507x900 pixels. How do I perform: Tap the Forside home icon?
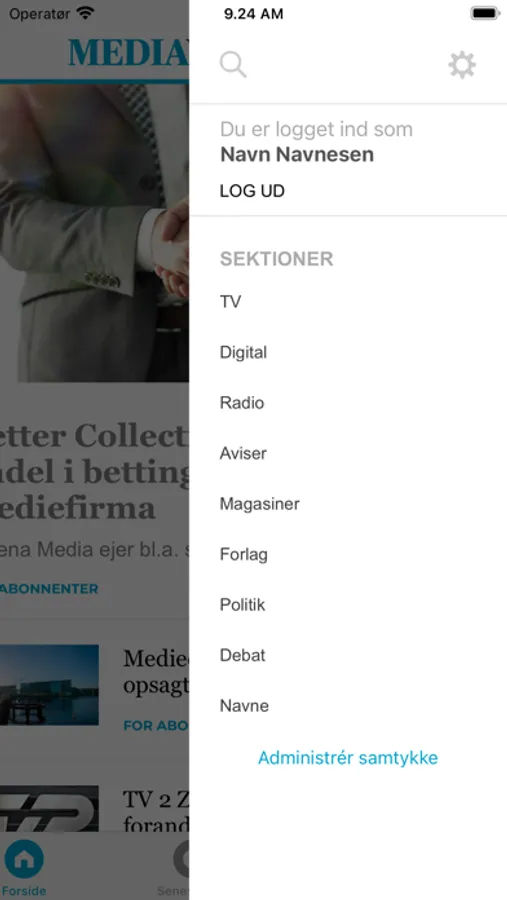[24, 859]
